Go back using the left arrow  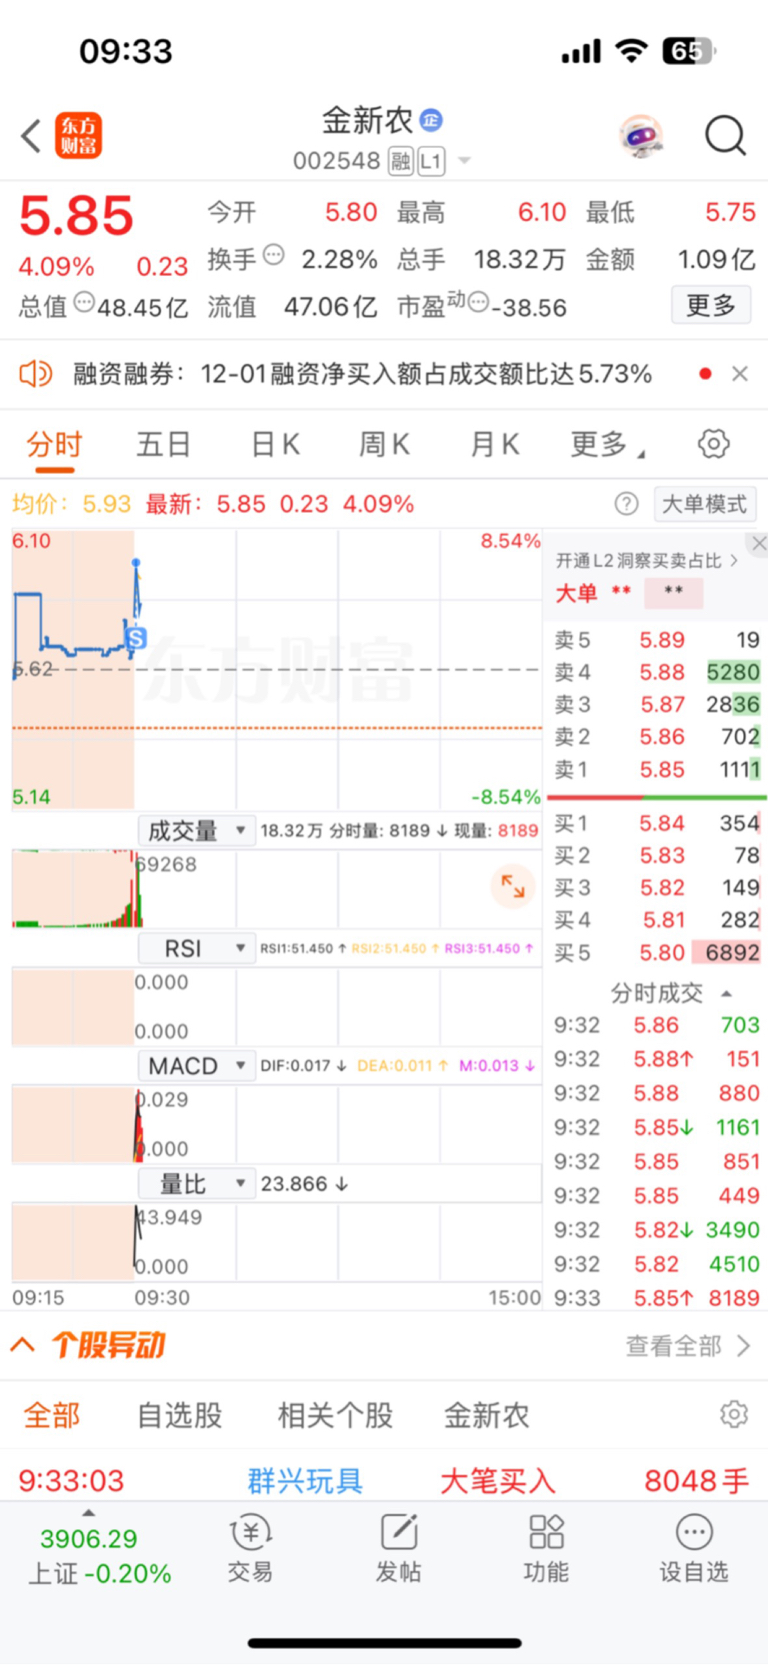coord(31,135)
